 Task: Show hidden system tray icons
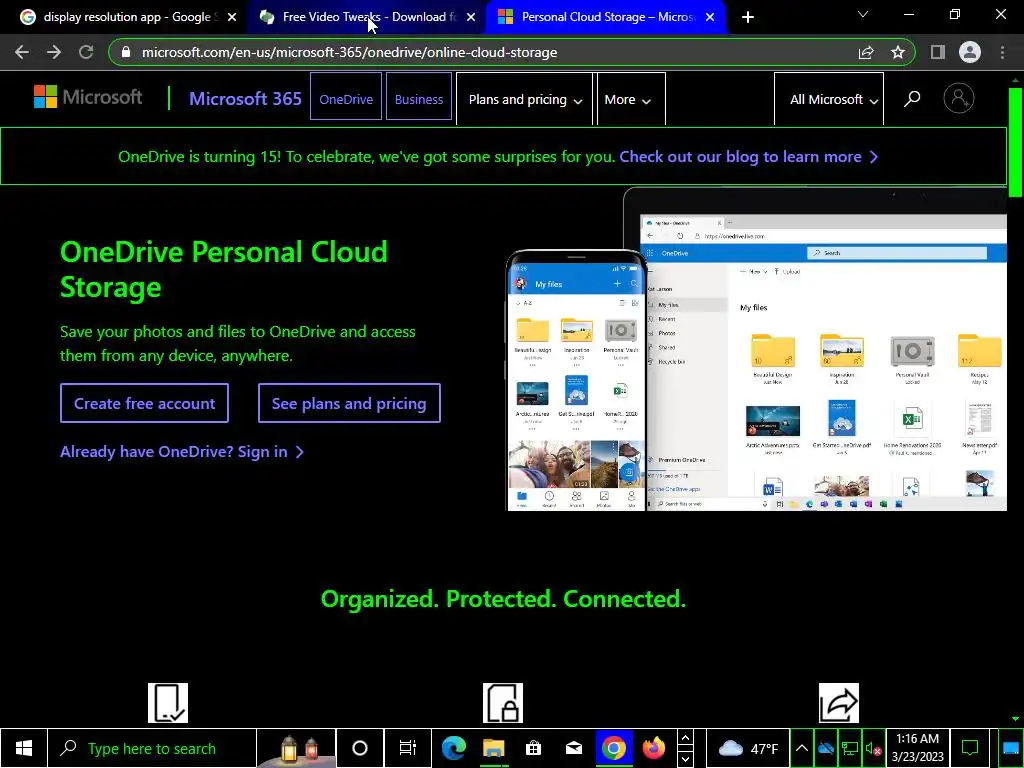click(802, 748)
